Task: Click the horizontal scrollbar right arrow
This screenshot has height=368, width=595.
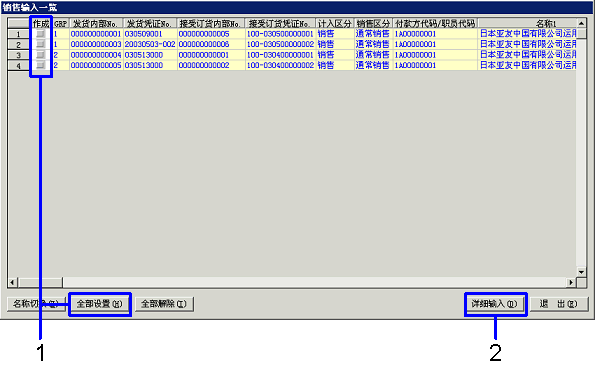Action: (571, 282)
